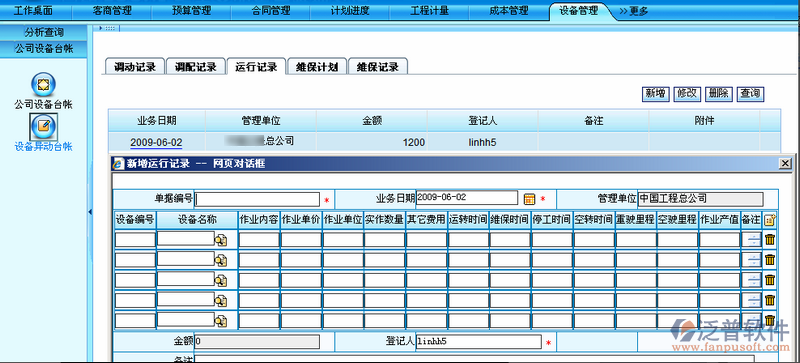Select 分析查询 in the left panel
The width and height of the screenshot is (800, 363).
[44, 32]
